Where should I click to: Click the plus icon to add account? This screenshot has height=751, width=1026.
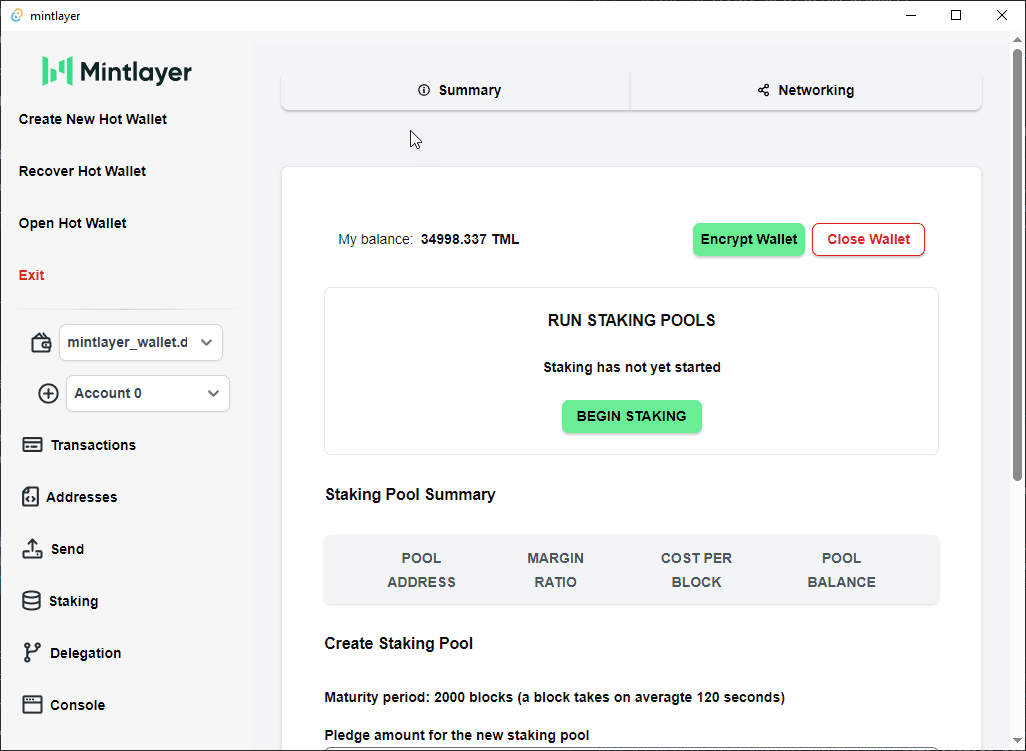coord(48,394)
